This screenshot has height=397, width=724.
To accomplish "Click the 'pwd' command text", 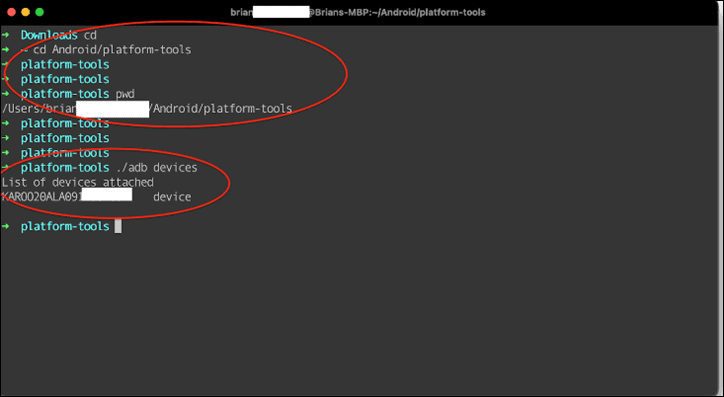I will tap(125, 95).
